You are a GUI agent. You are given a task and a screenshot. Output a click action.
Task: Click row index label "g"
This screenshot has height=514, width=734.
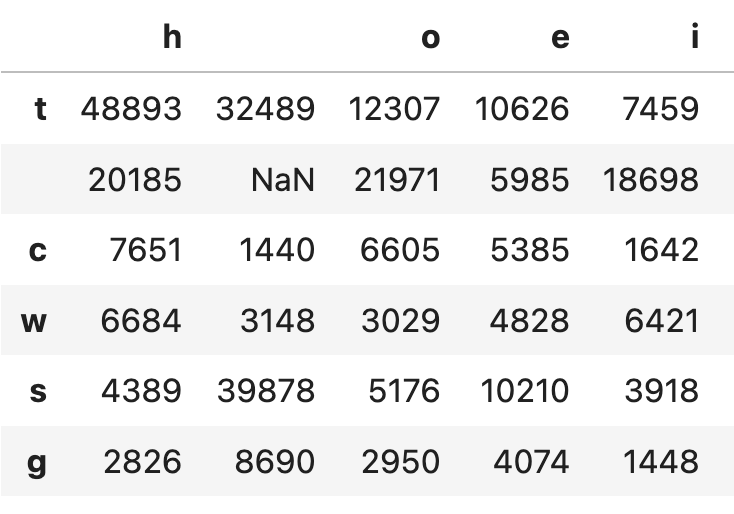coord(38,462)
